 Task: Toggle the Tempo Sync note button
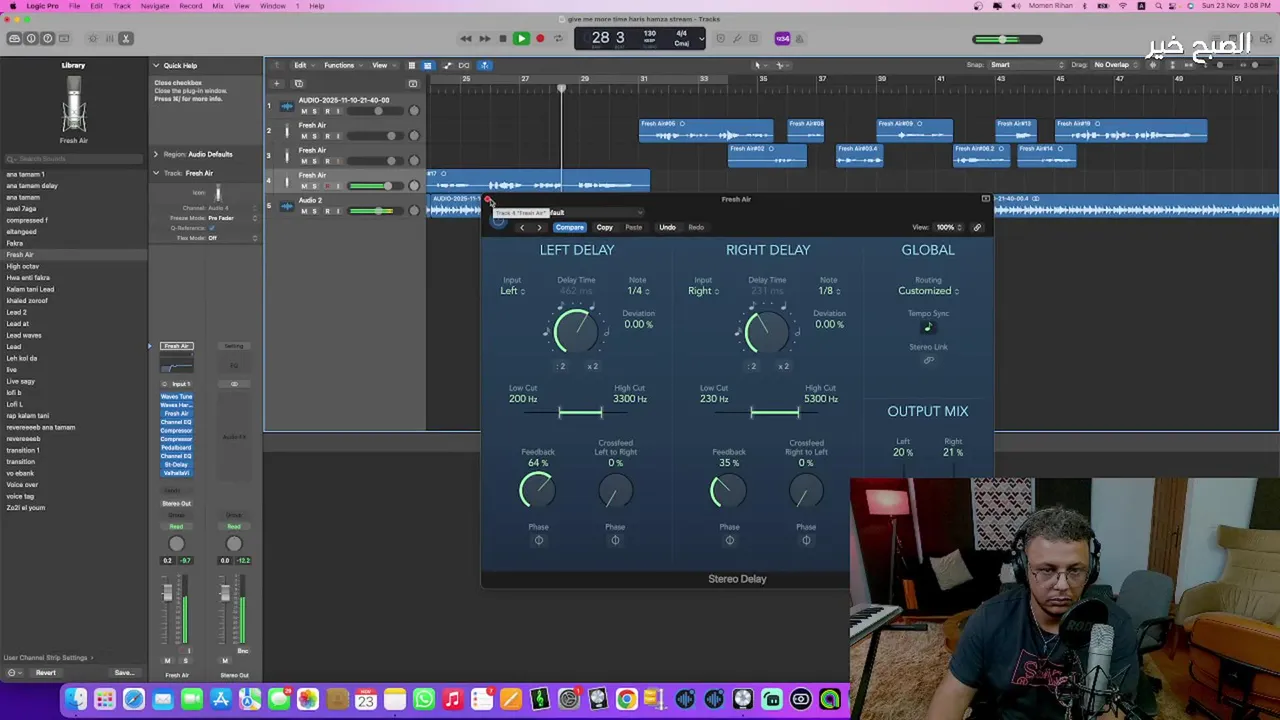[928, 326]
